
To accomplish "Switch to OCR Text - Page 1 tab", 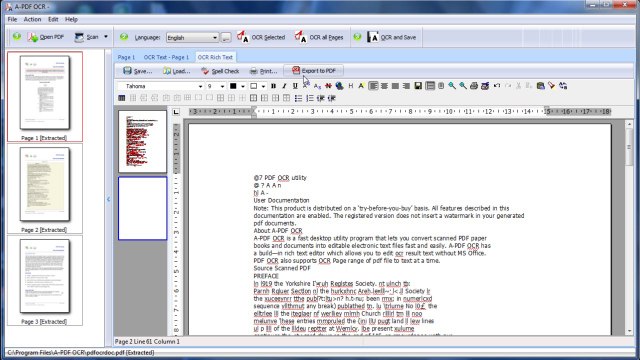I will tap(166, 57).
